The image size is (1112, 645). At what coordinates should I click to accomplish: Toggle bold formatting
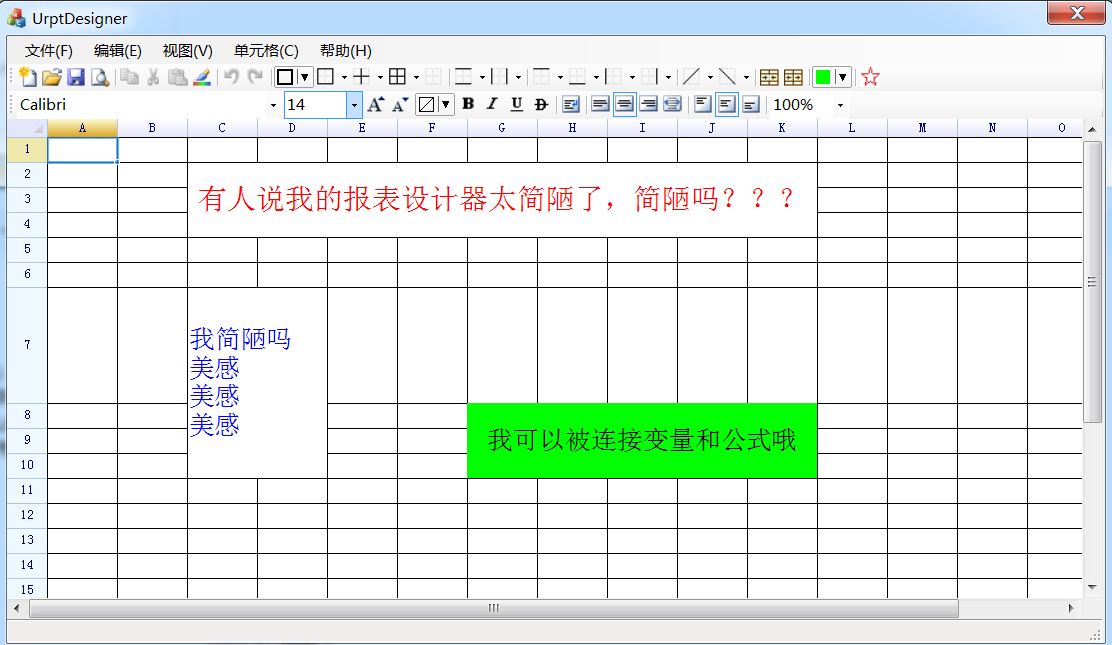[468, 104]
